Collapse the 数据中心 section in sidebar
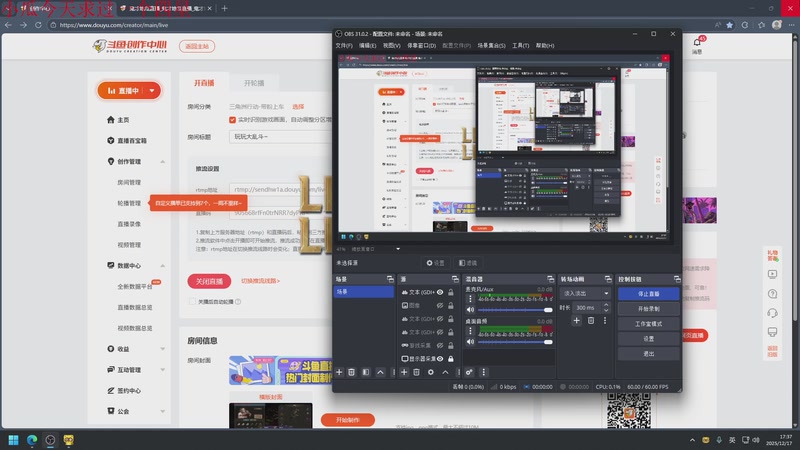 (x=163, y=266)
